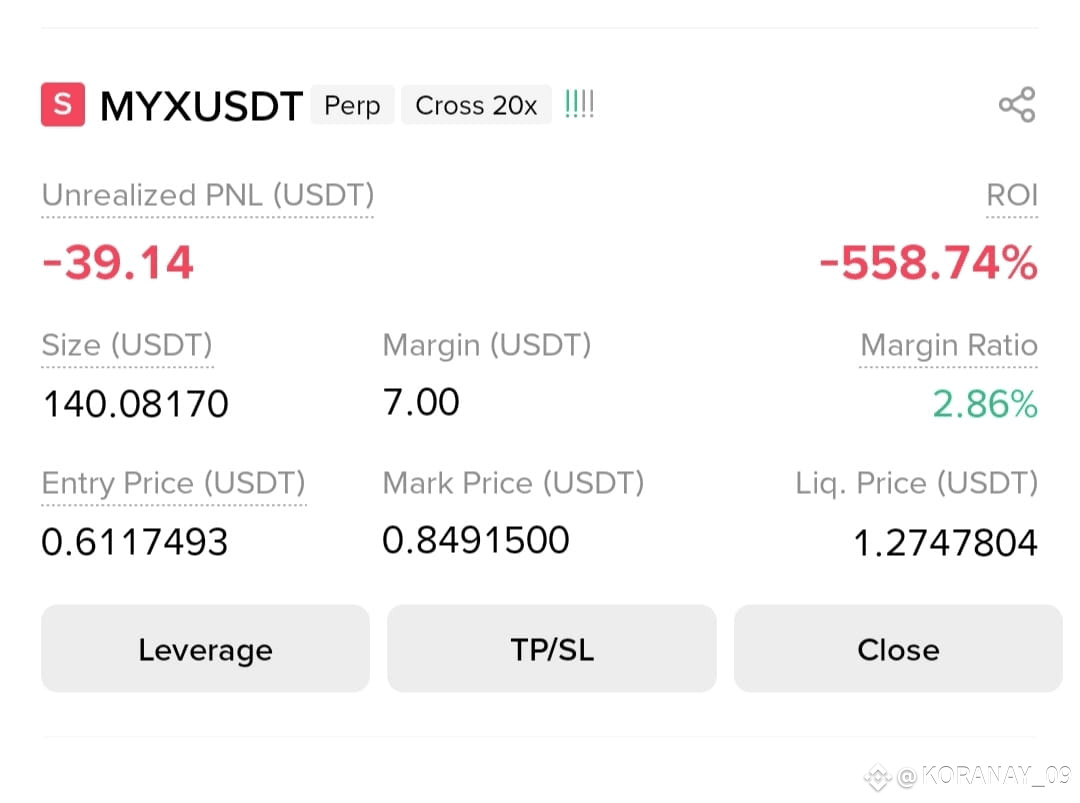Select the -558.74% ROI value
The image size is (1080, 803).
pyautogui.click(x=928, y=262)
